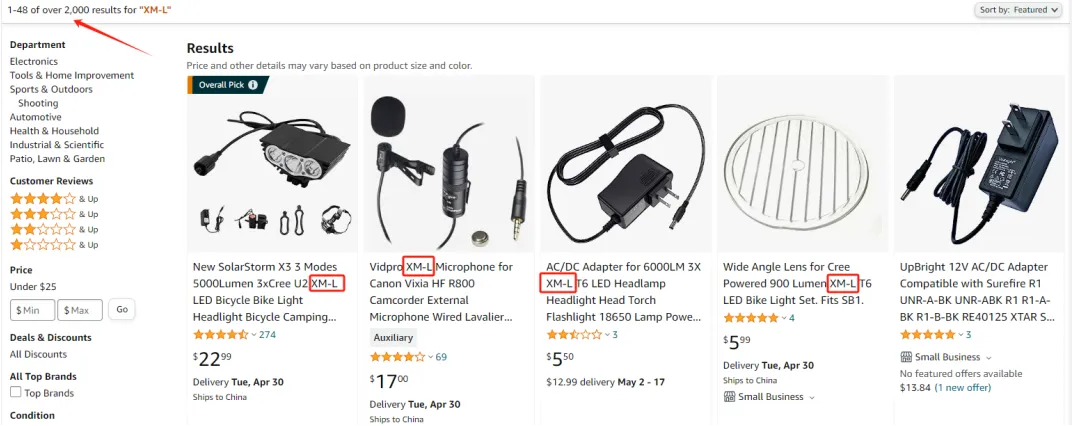Click the Vidpro microphone star rating
Screen dimensions: 1073x426
coord(399,357)
